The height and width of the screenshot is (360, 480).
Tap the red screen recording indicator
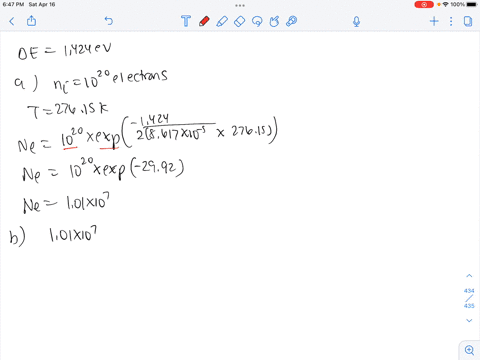pyautogui.click(x=424, y=5)
